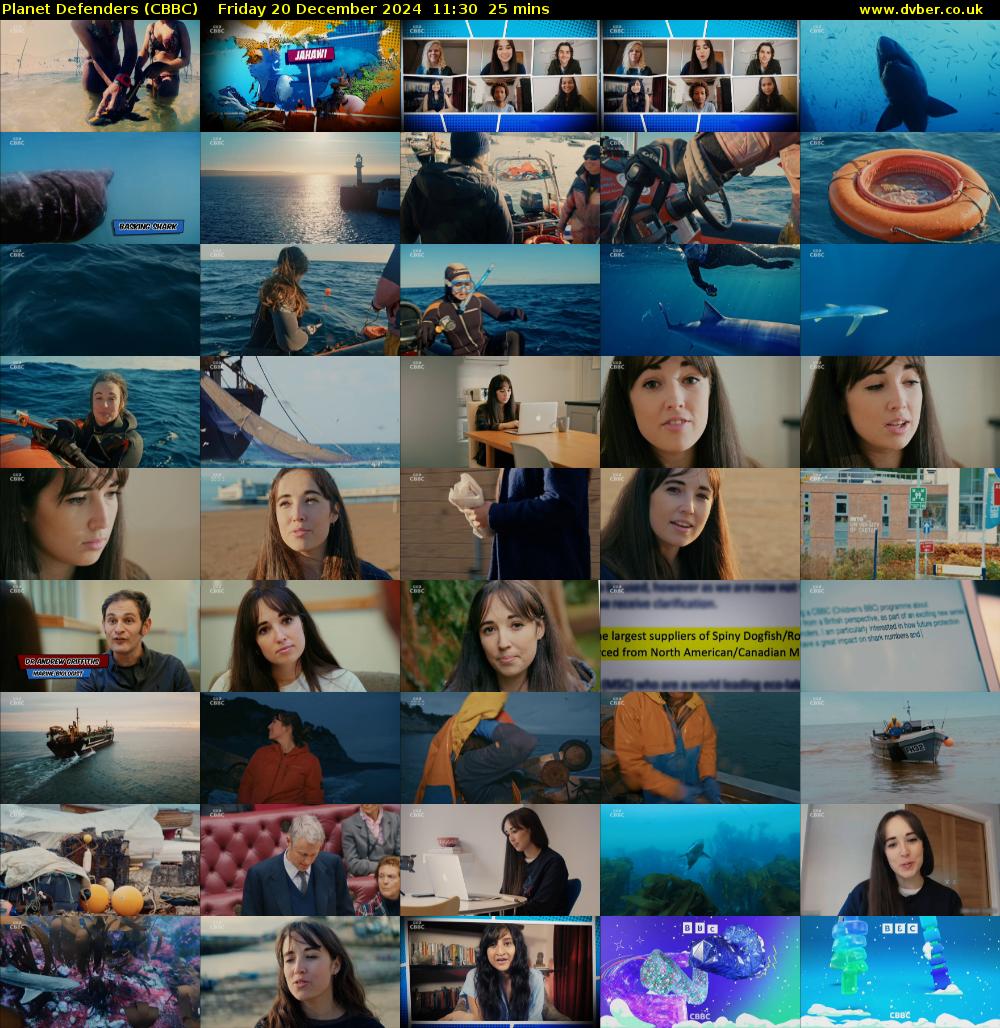1000x1028 pixels.
Task: Open the basking shark caption thumbnail
Action: (x=100, y=188)
